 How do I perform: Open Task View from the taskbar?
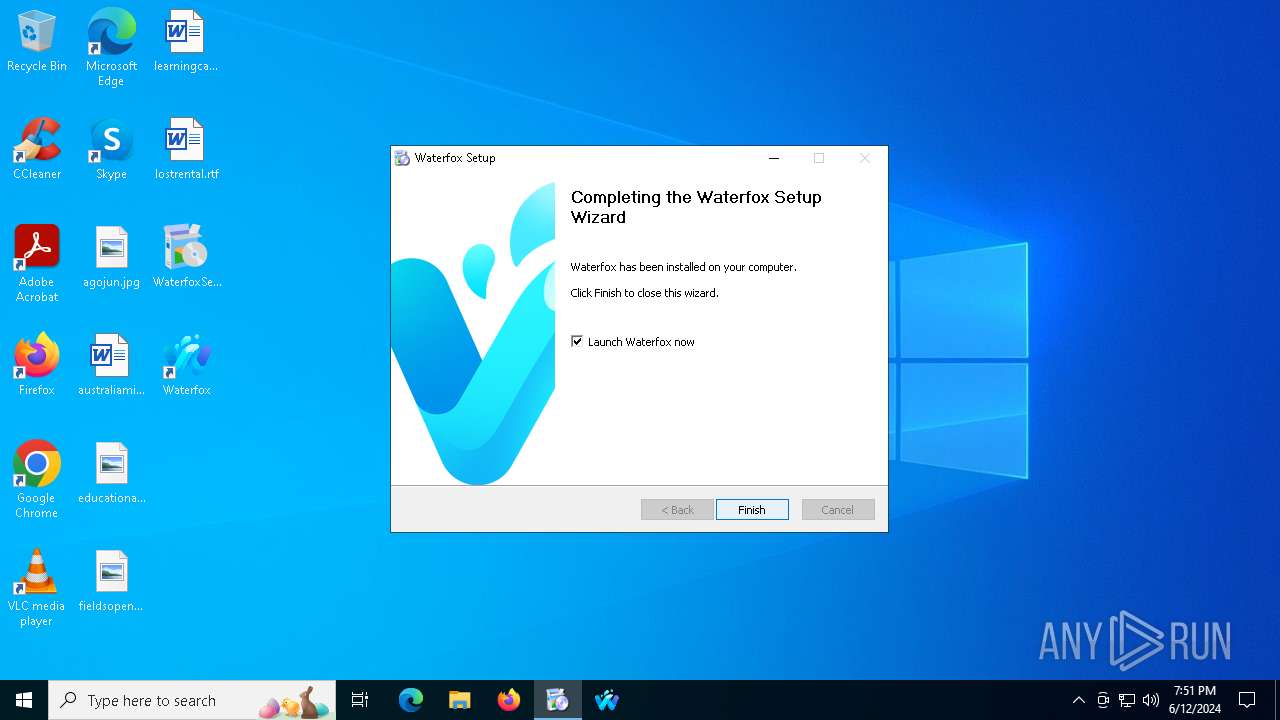click(360, 700)
